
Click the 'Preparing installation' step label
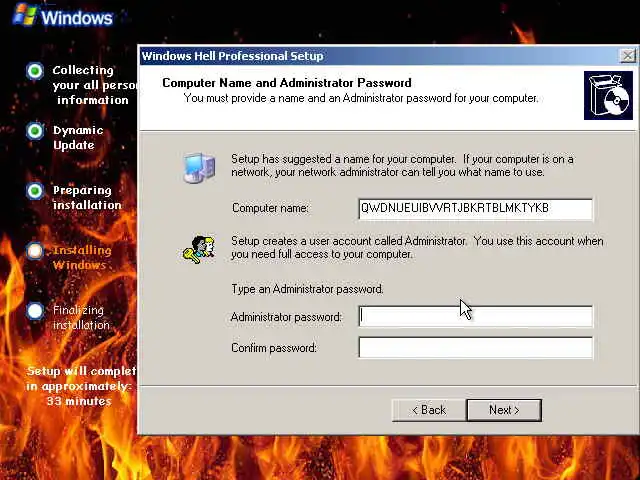pos(87,198)
